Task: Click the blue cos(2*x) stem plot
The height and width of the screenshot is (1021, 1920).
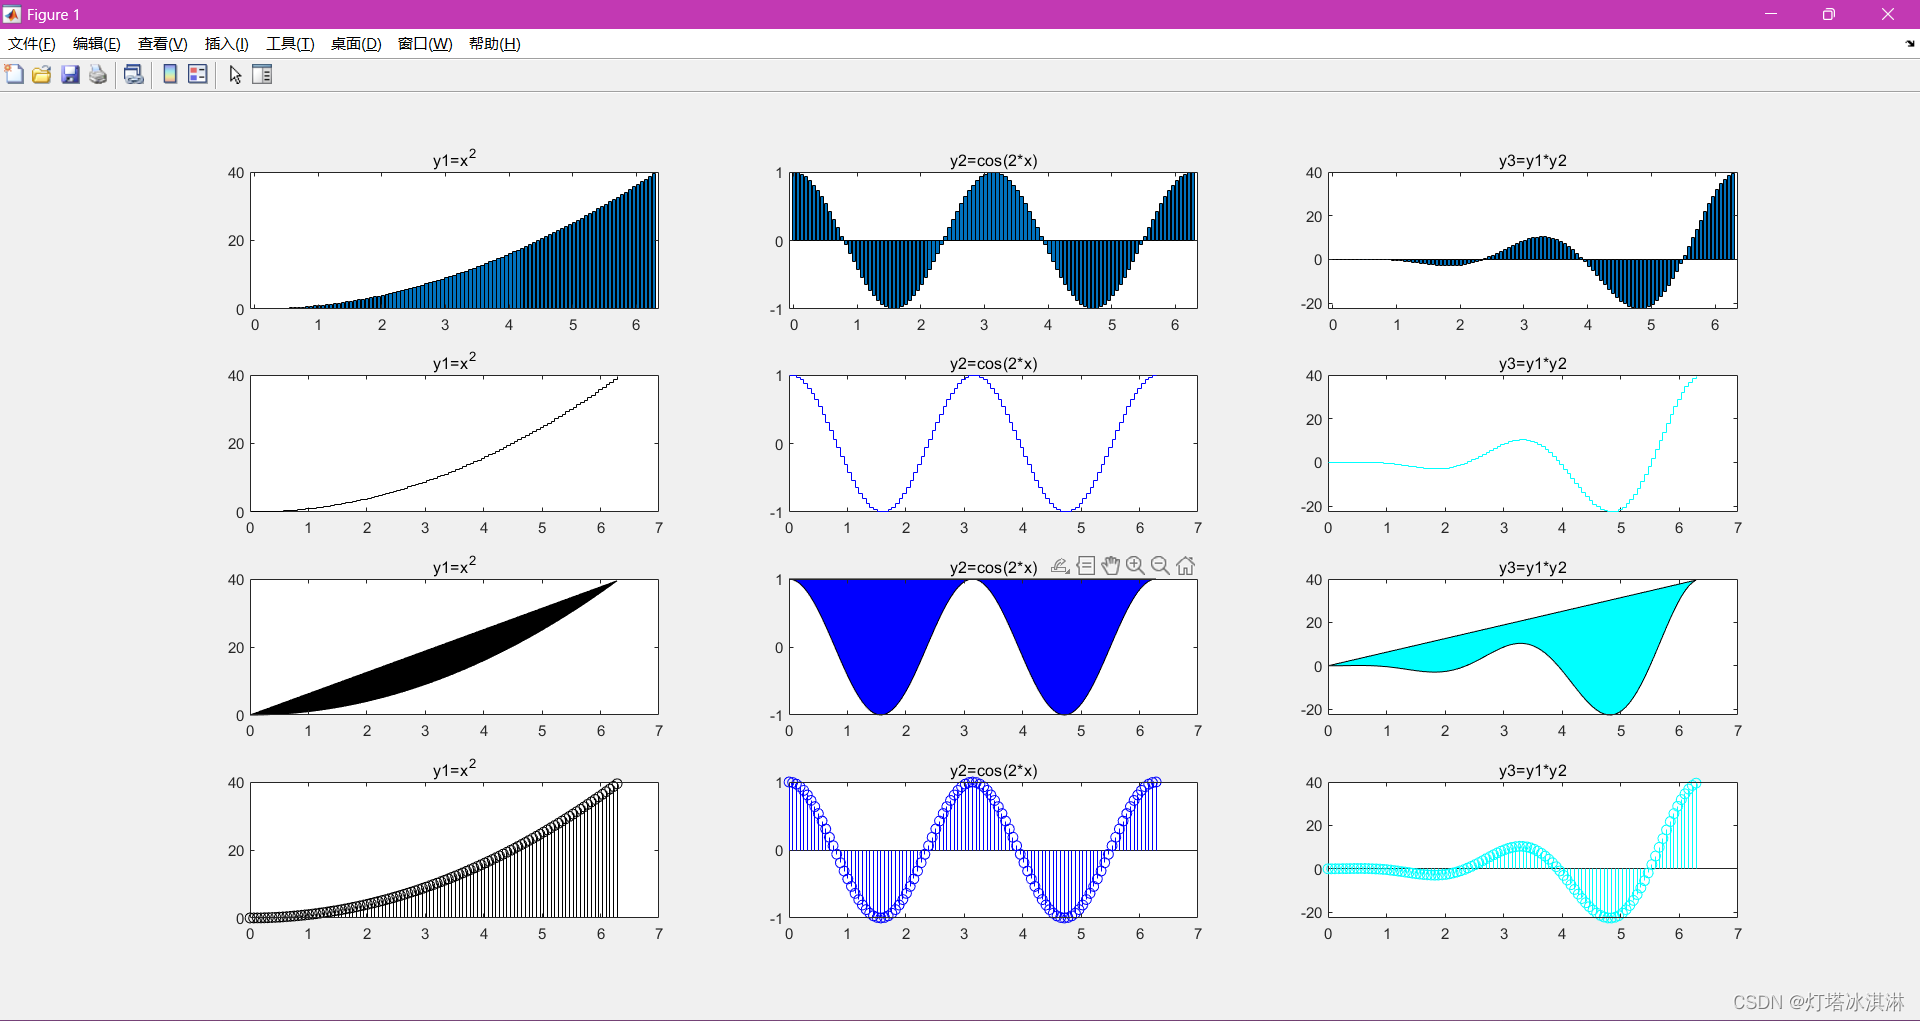Action: click(x=993, y=851)
